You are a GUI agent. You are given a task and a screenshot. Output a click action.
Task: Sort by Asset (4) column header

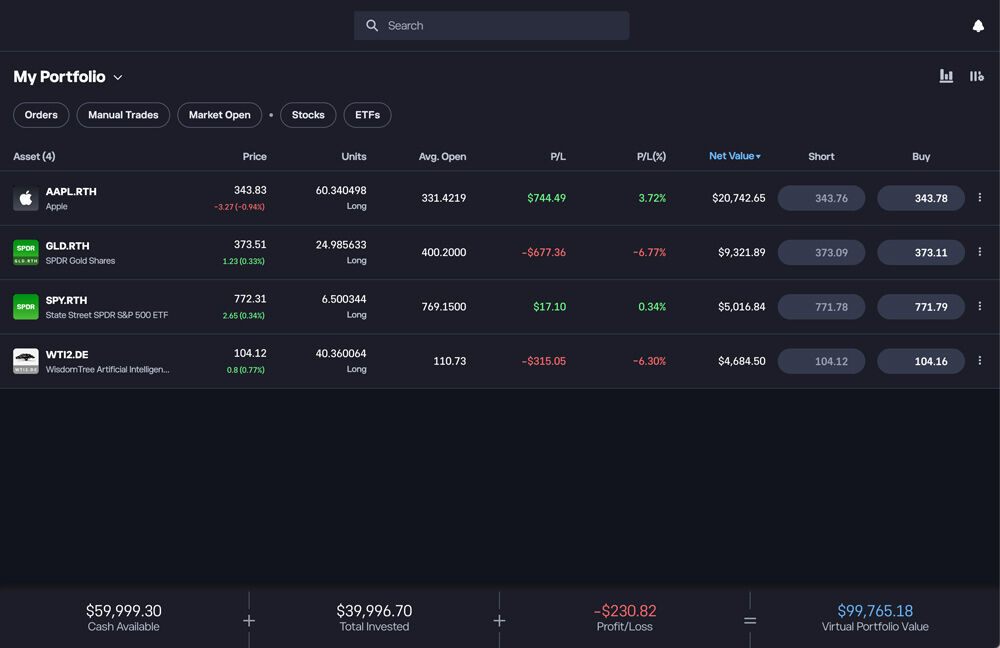click(x=34, y=156)
